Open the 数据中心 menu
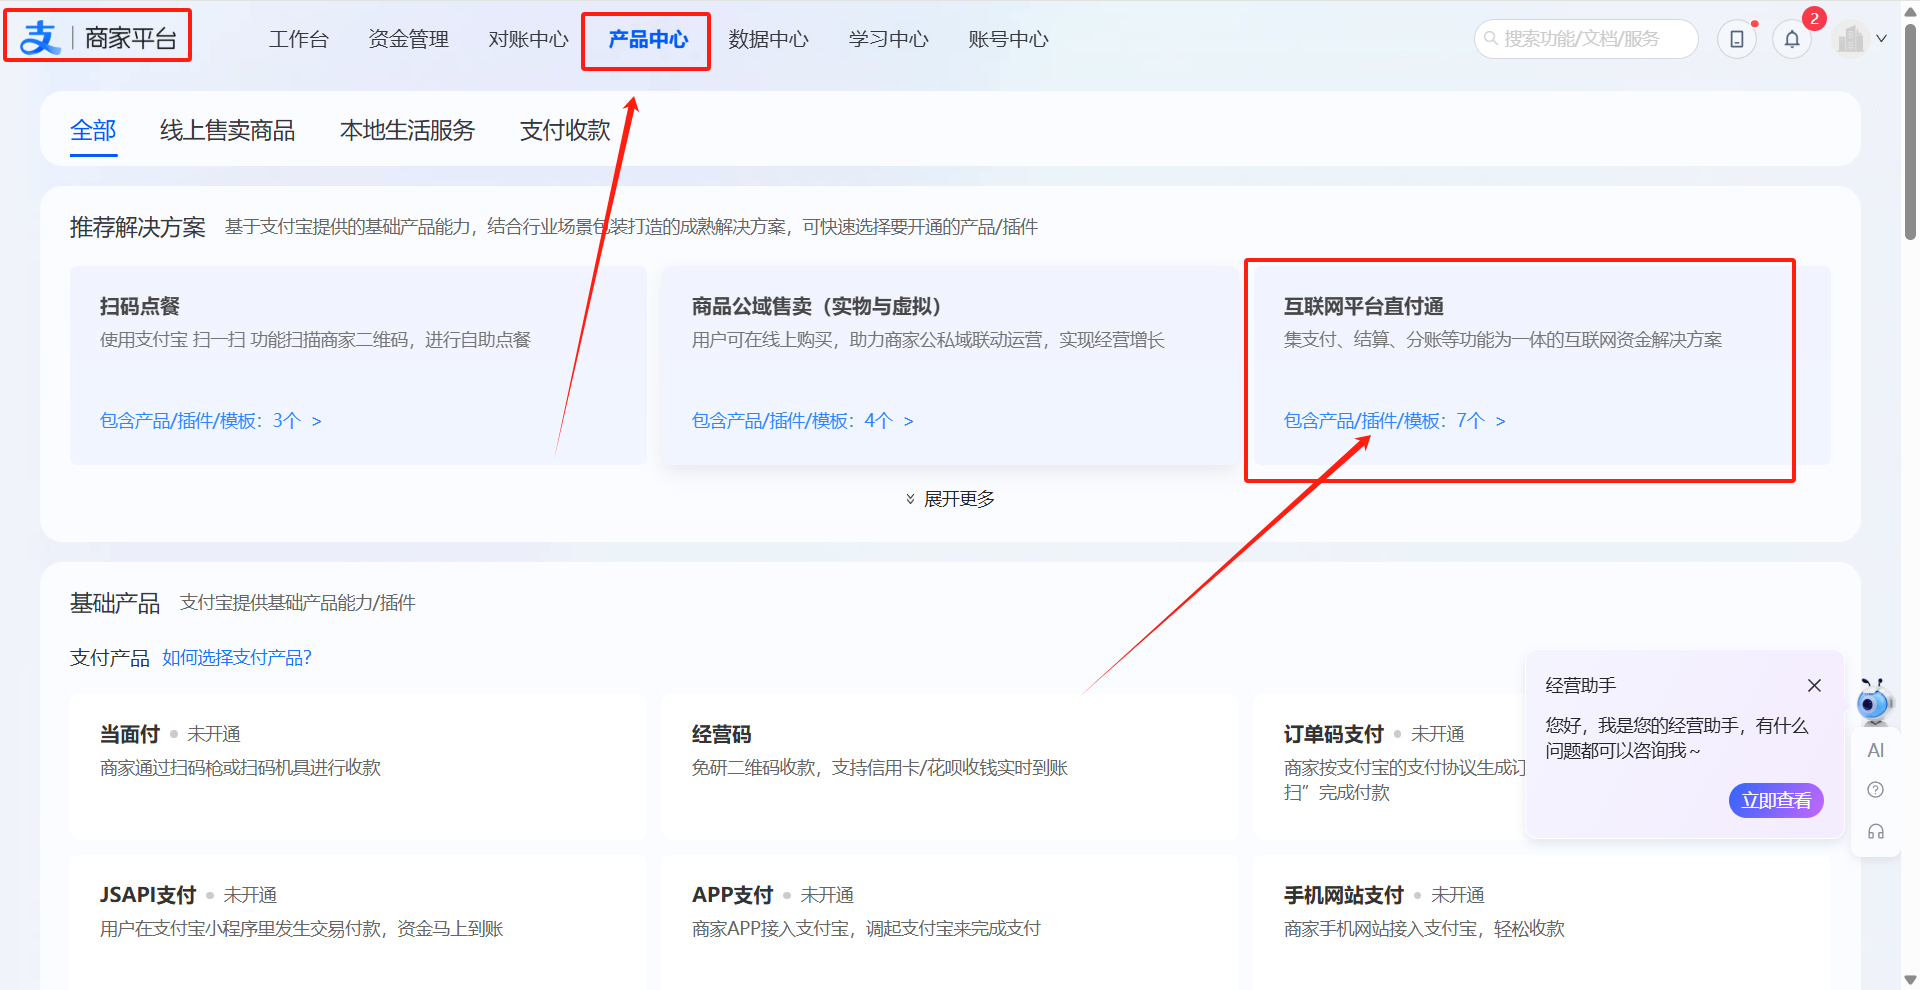 768,39
